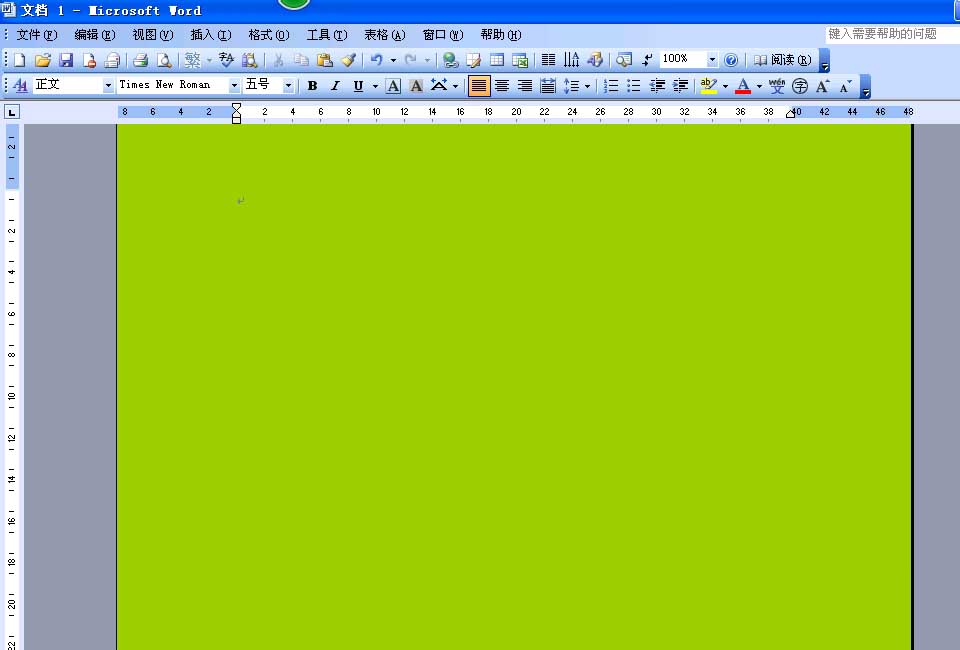The height and width of the screenshot is (650, 960).
Task: Open the zoom 100% dropdown
Action: (712, 59)
